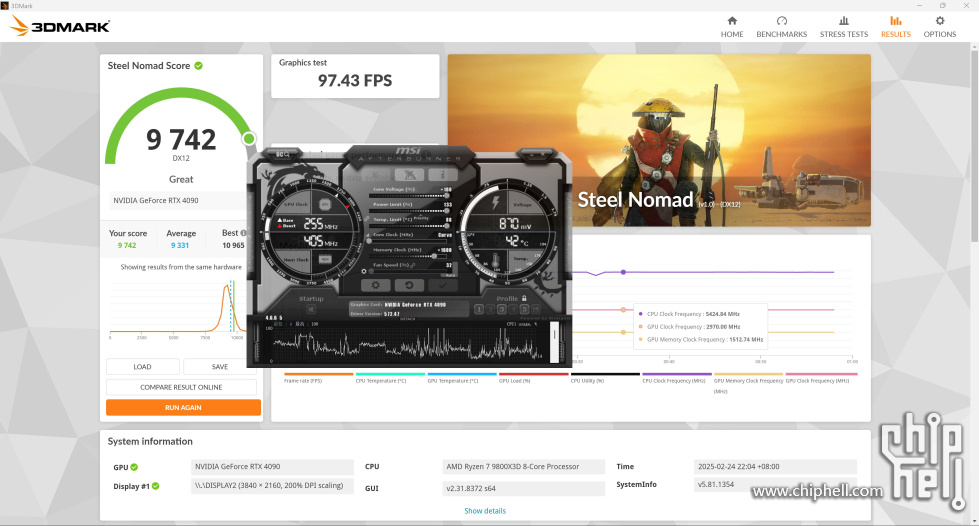Open the RESULTS tab
The image size is (979, 526).
click(x=895, y=27)
